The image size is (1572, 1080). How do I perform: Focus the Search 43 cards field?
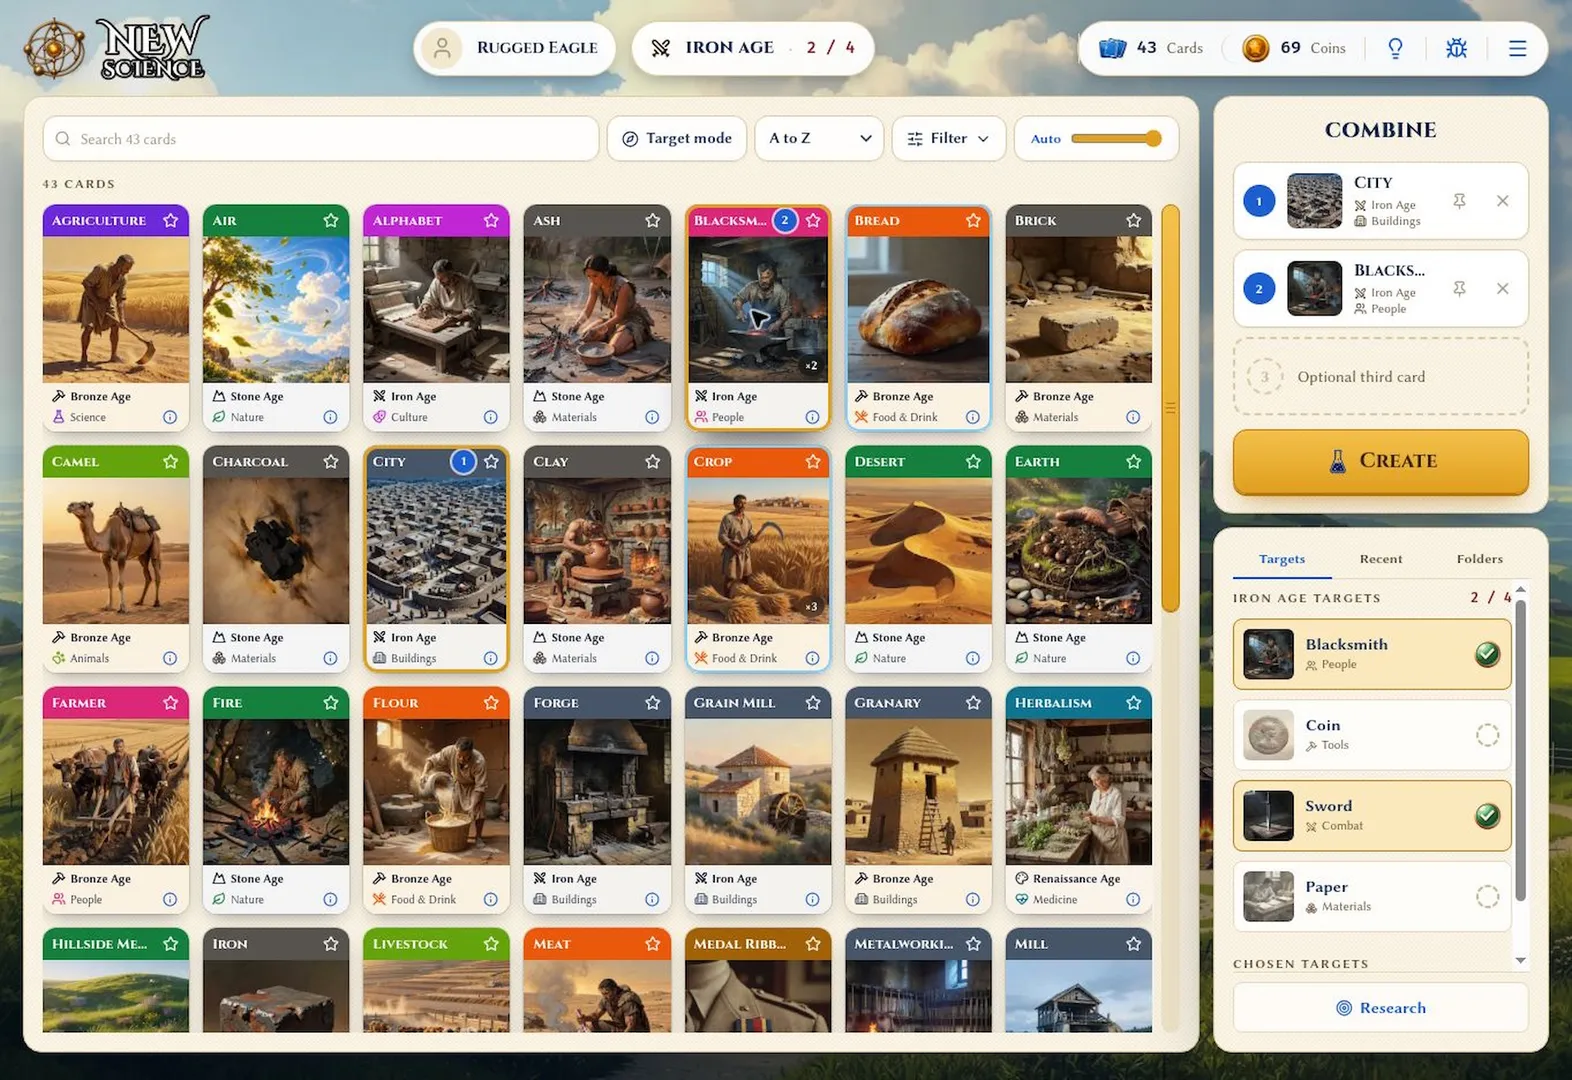321,139
